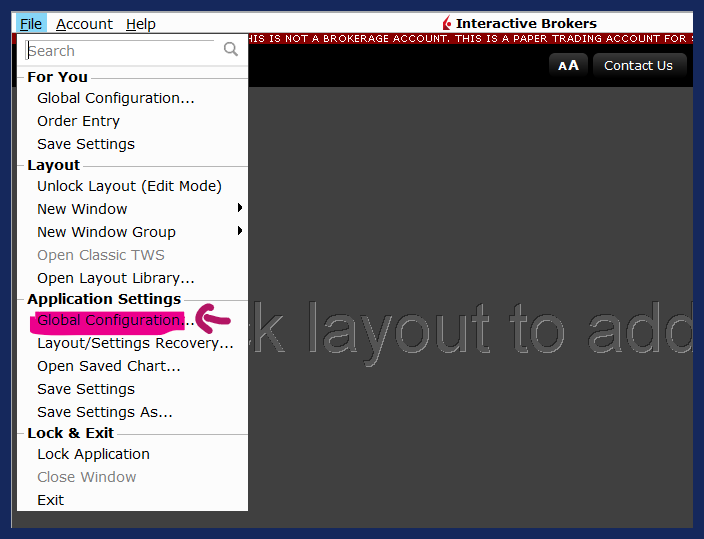Expand the New Window Group submenu arrow
Viewport: 704px width, 539px height.
240,232
